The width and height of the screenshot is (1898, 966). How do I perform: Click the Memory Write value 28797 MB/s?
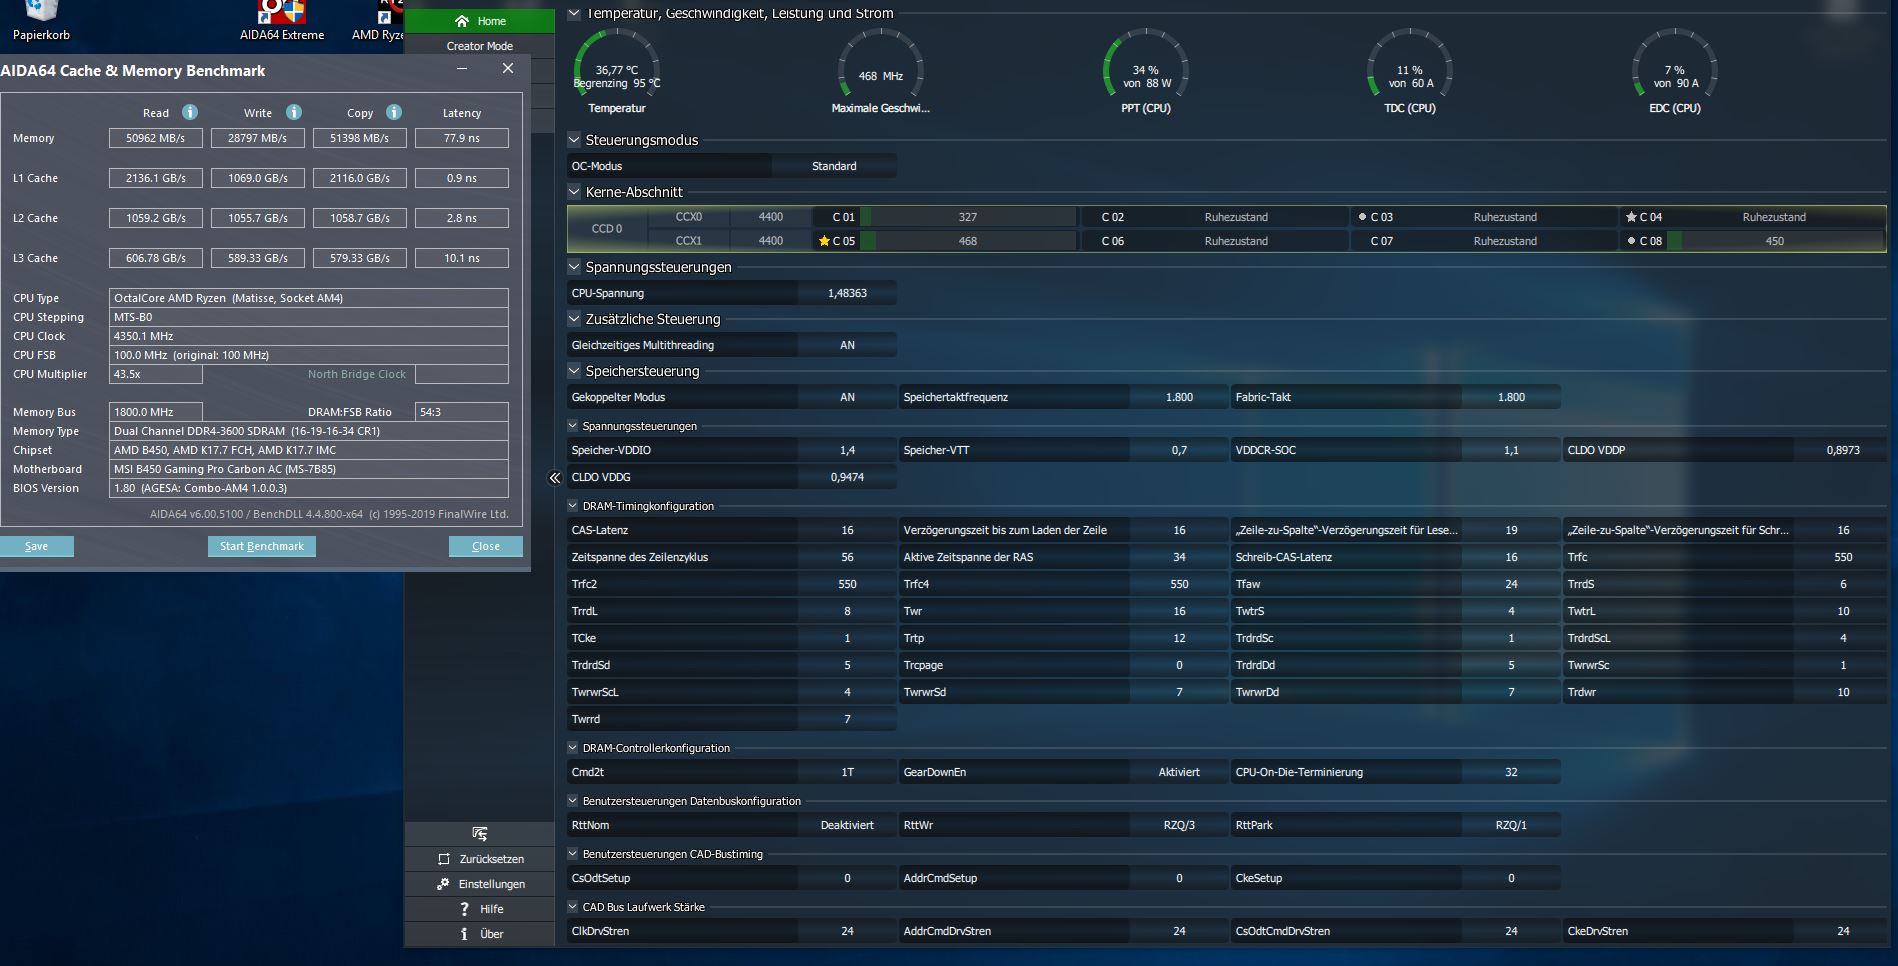[258, 138]
